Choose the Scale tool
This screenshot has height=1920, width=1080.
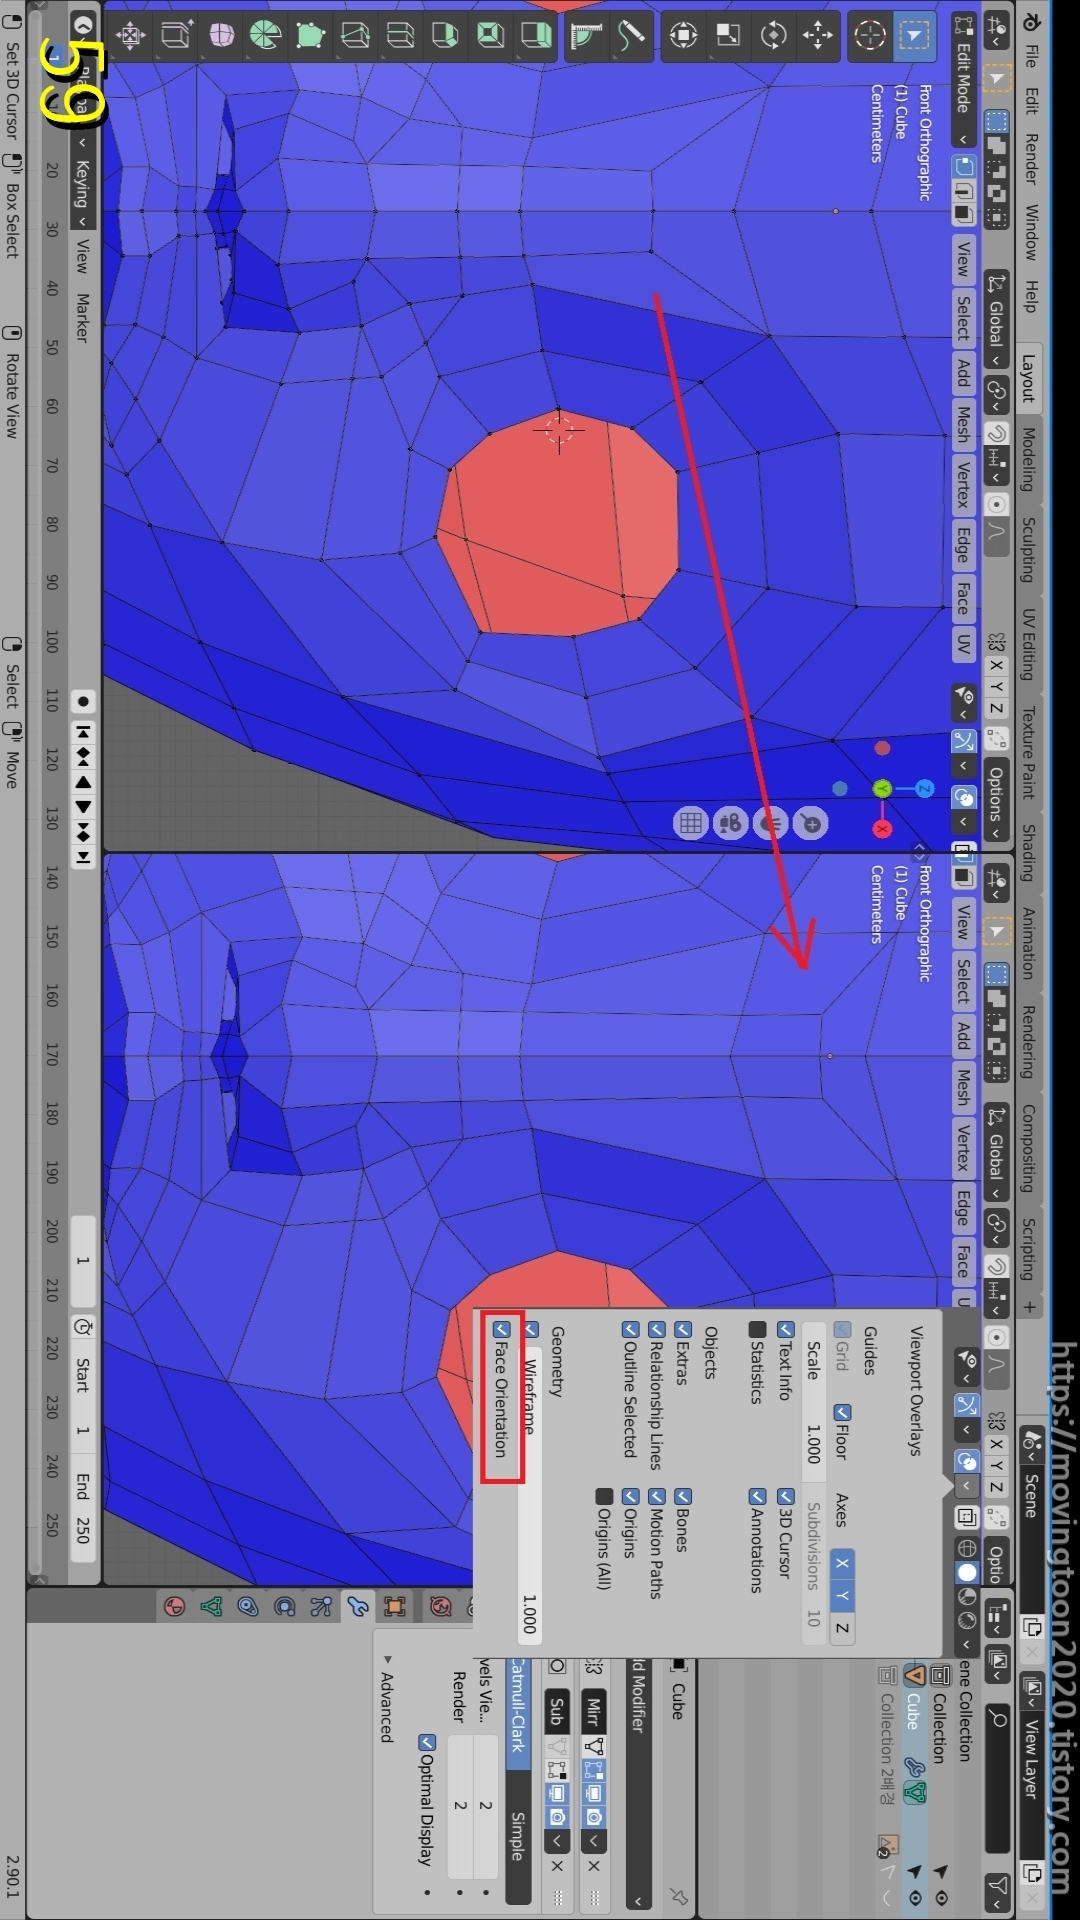tap(728, 35)
